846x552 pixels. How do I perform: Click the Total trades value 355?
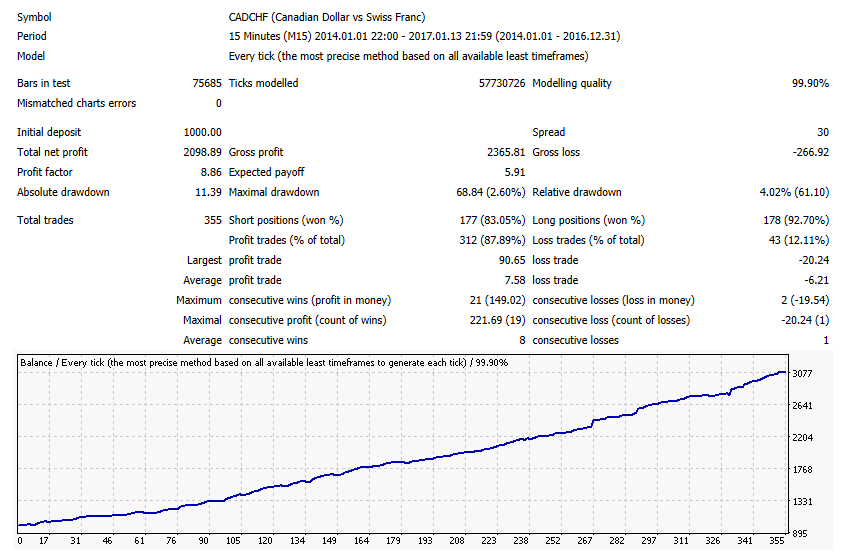(213, 220)
